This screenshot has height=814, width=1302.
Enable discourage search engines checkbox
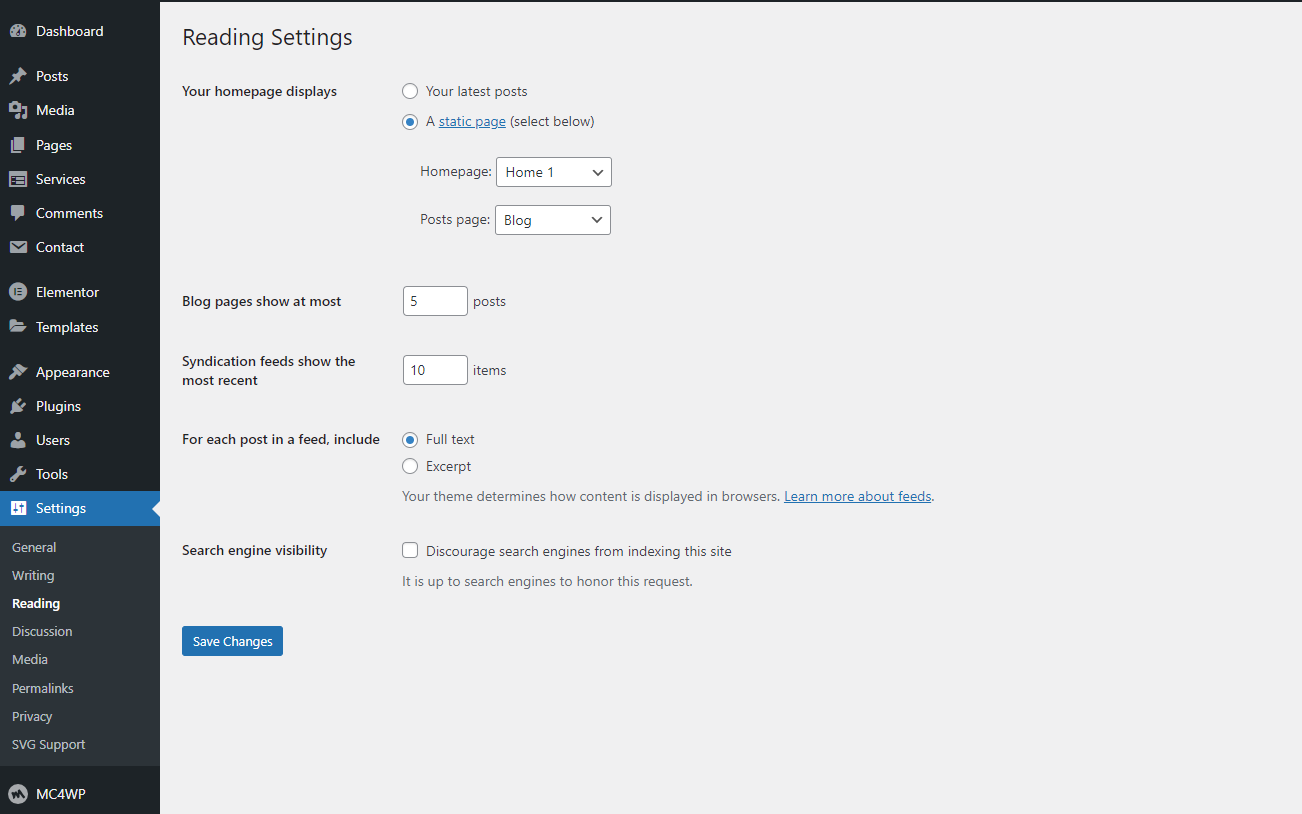(410, 551)
